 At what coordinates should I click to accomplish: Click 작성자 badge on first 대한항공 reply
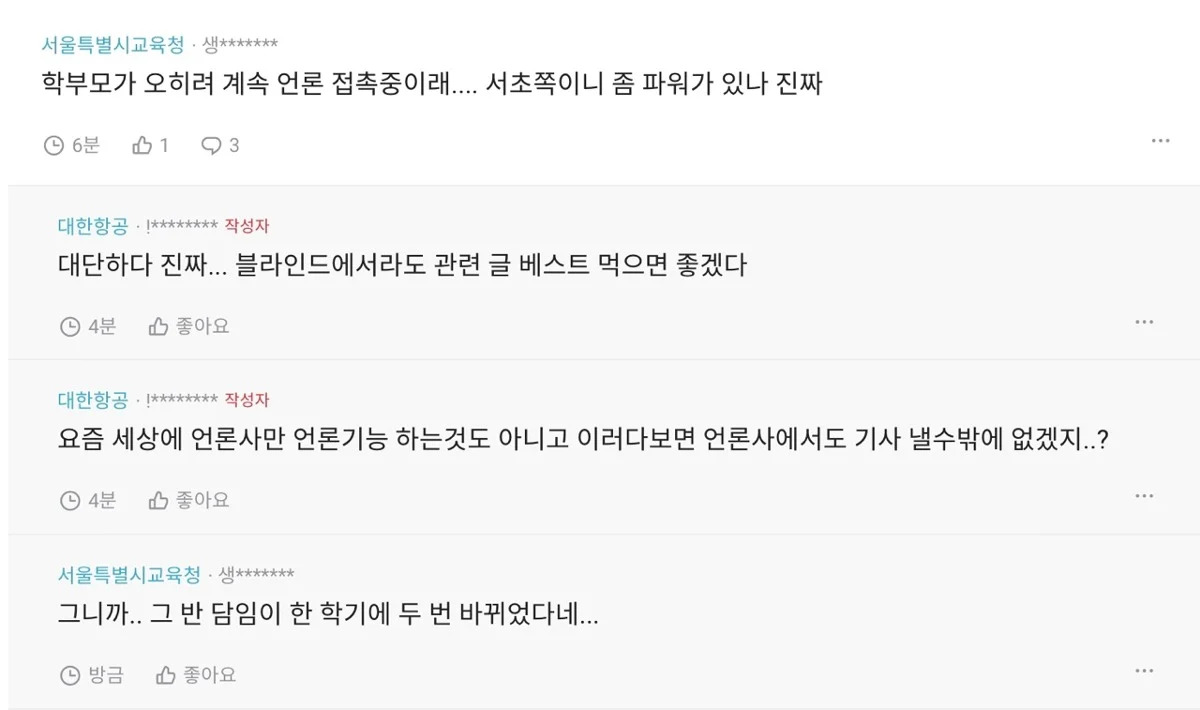247,226
